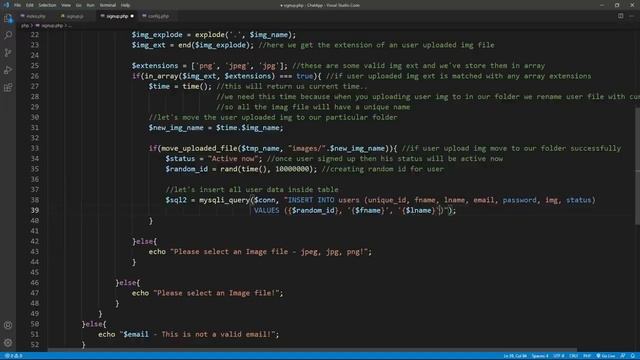Click the VS Code logo icon
640x360 pixels.
click(6, 5)
